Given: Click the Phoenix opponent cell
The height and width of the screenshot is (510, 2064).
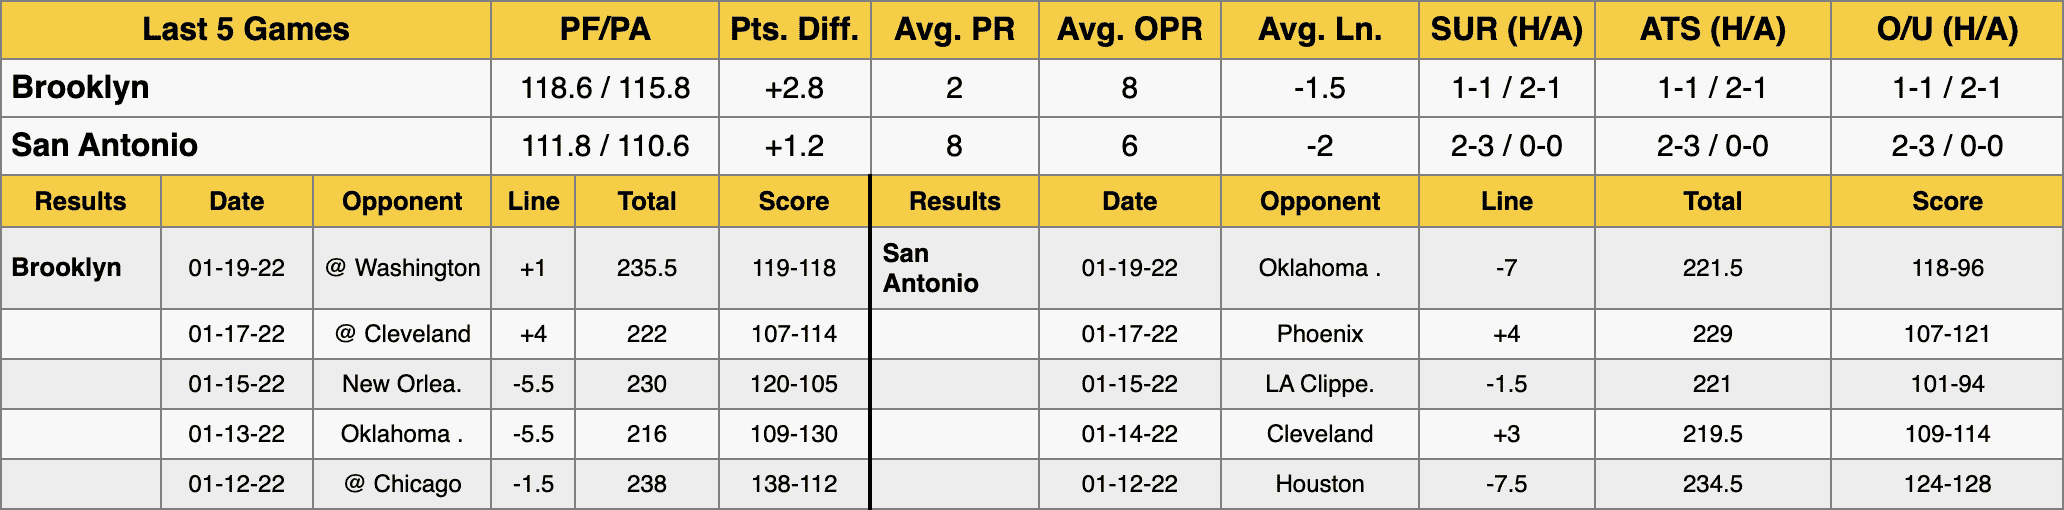Looking at the screenshot, I should [x=1320, y=334].
